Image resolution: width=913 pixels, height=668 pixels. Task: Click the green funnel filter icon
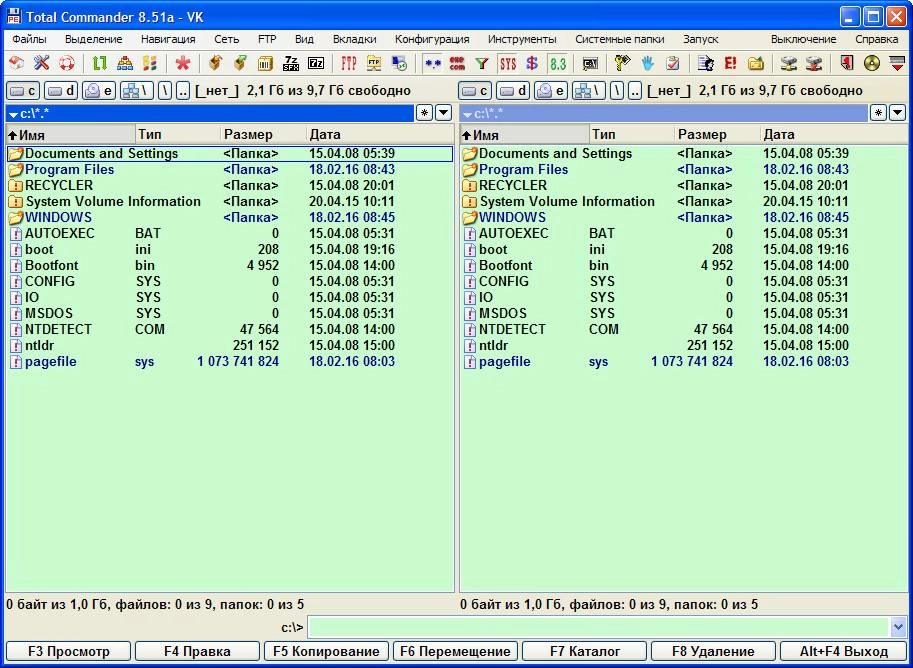pos(482,63)
